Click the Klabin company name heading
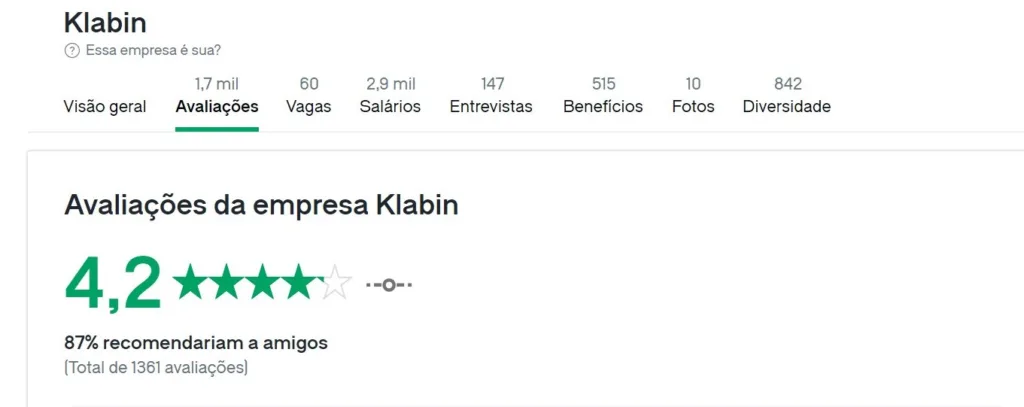The height and width of the screenshot is (407, 1024). point(105,23)
